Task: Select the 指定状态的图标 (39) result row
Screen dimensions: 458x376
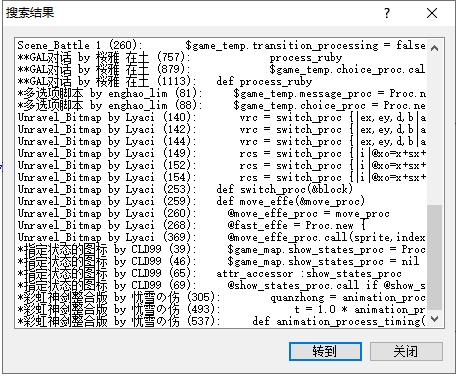Action: [221, 249]
